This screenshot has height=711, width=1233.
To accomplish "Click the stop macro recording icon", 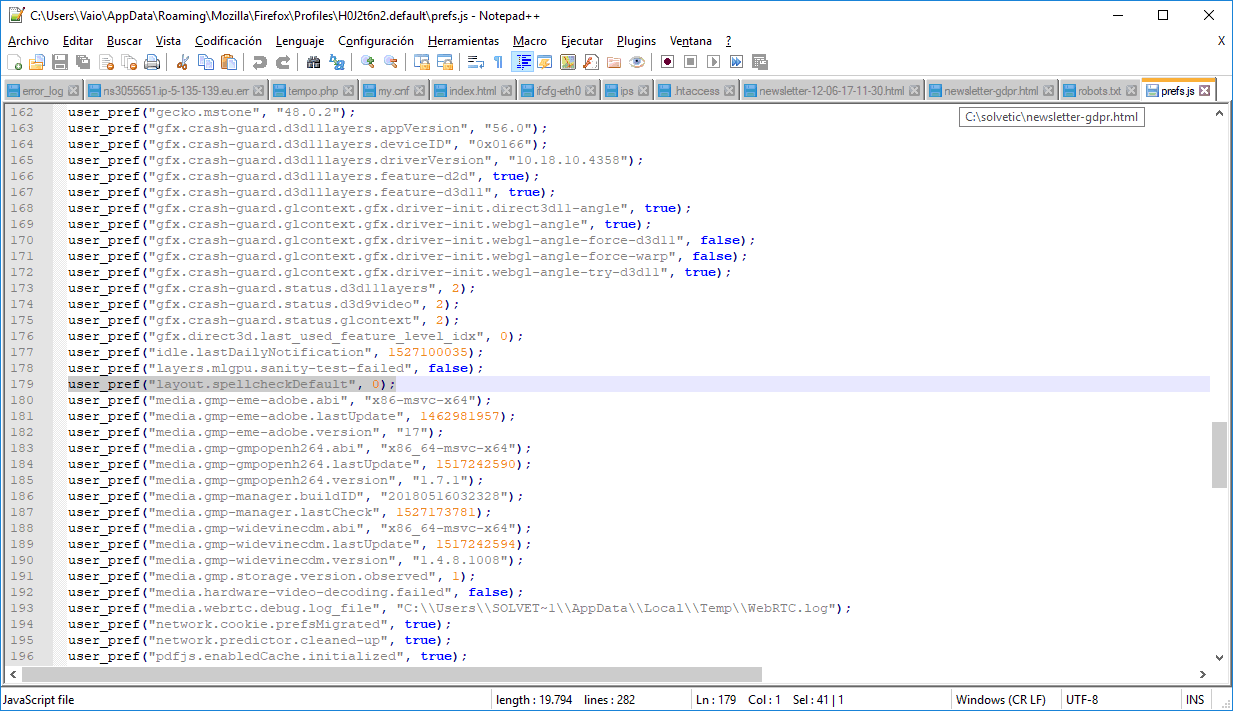I will click(x=690, y=62).
